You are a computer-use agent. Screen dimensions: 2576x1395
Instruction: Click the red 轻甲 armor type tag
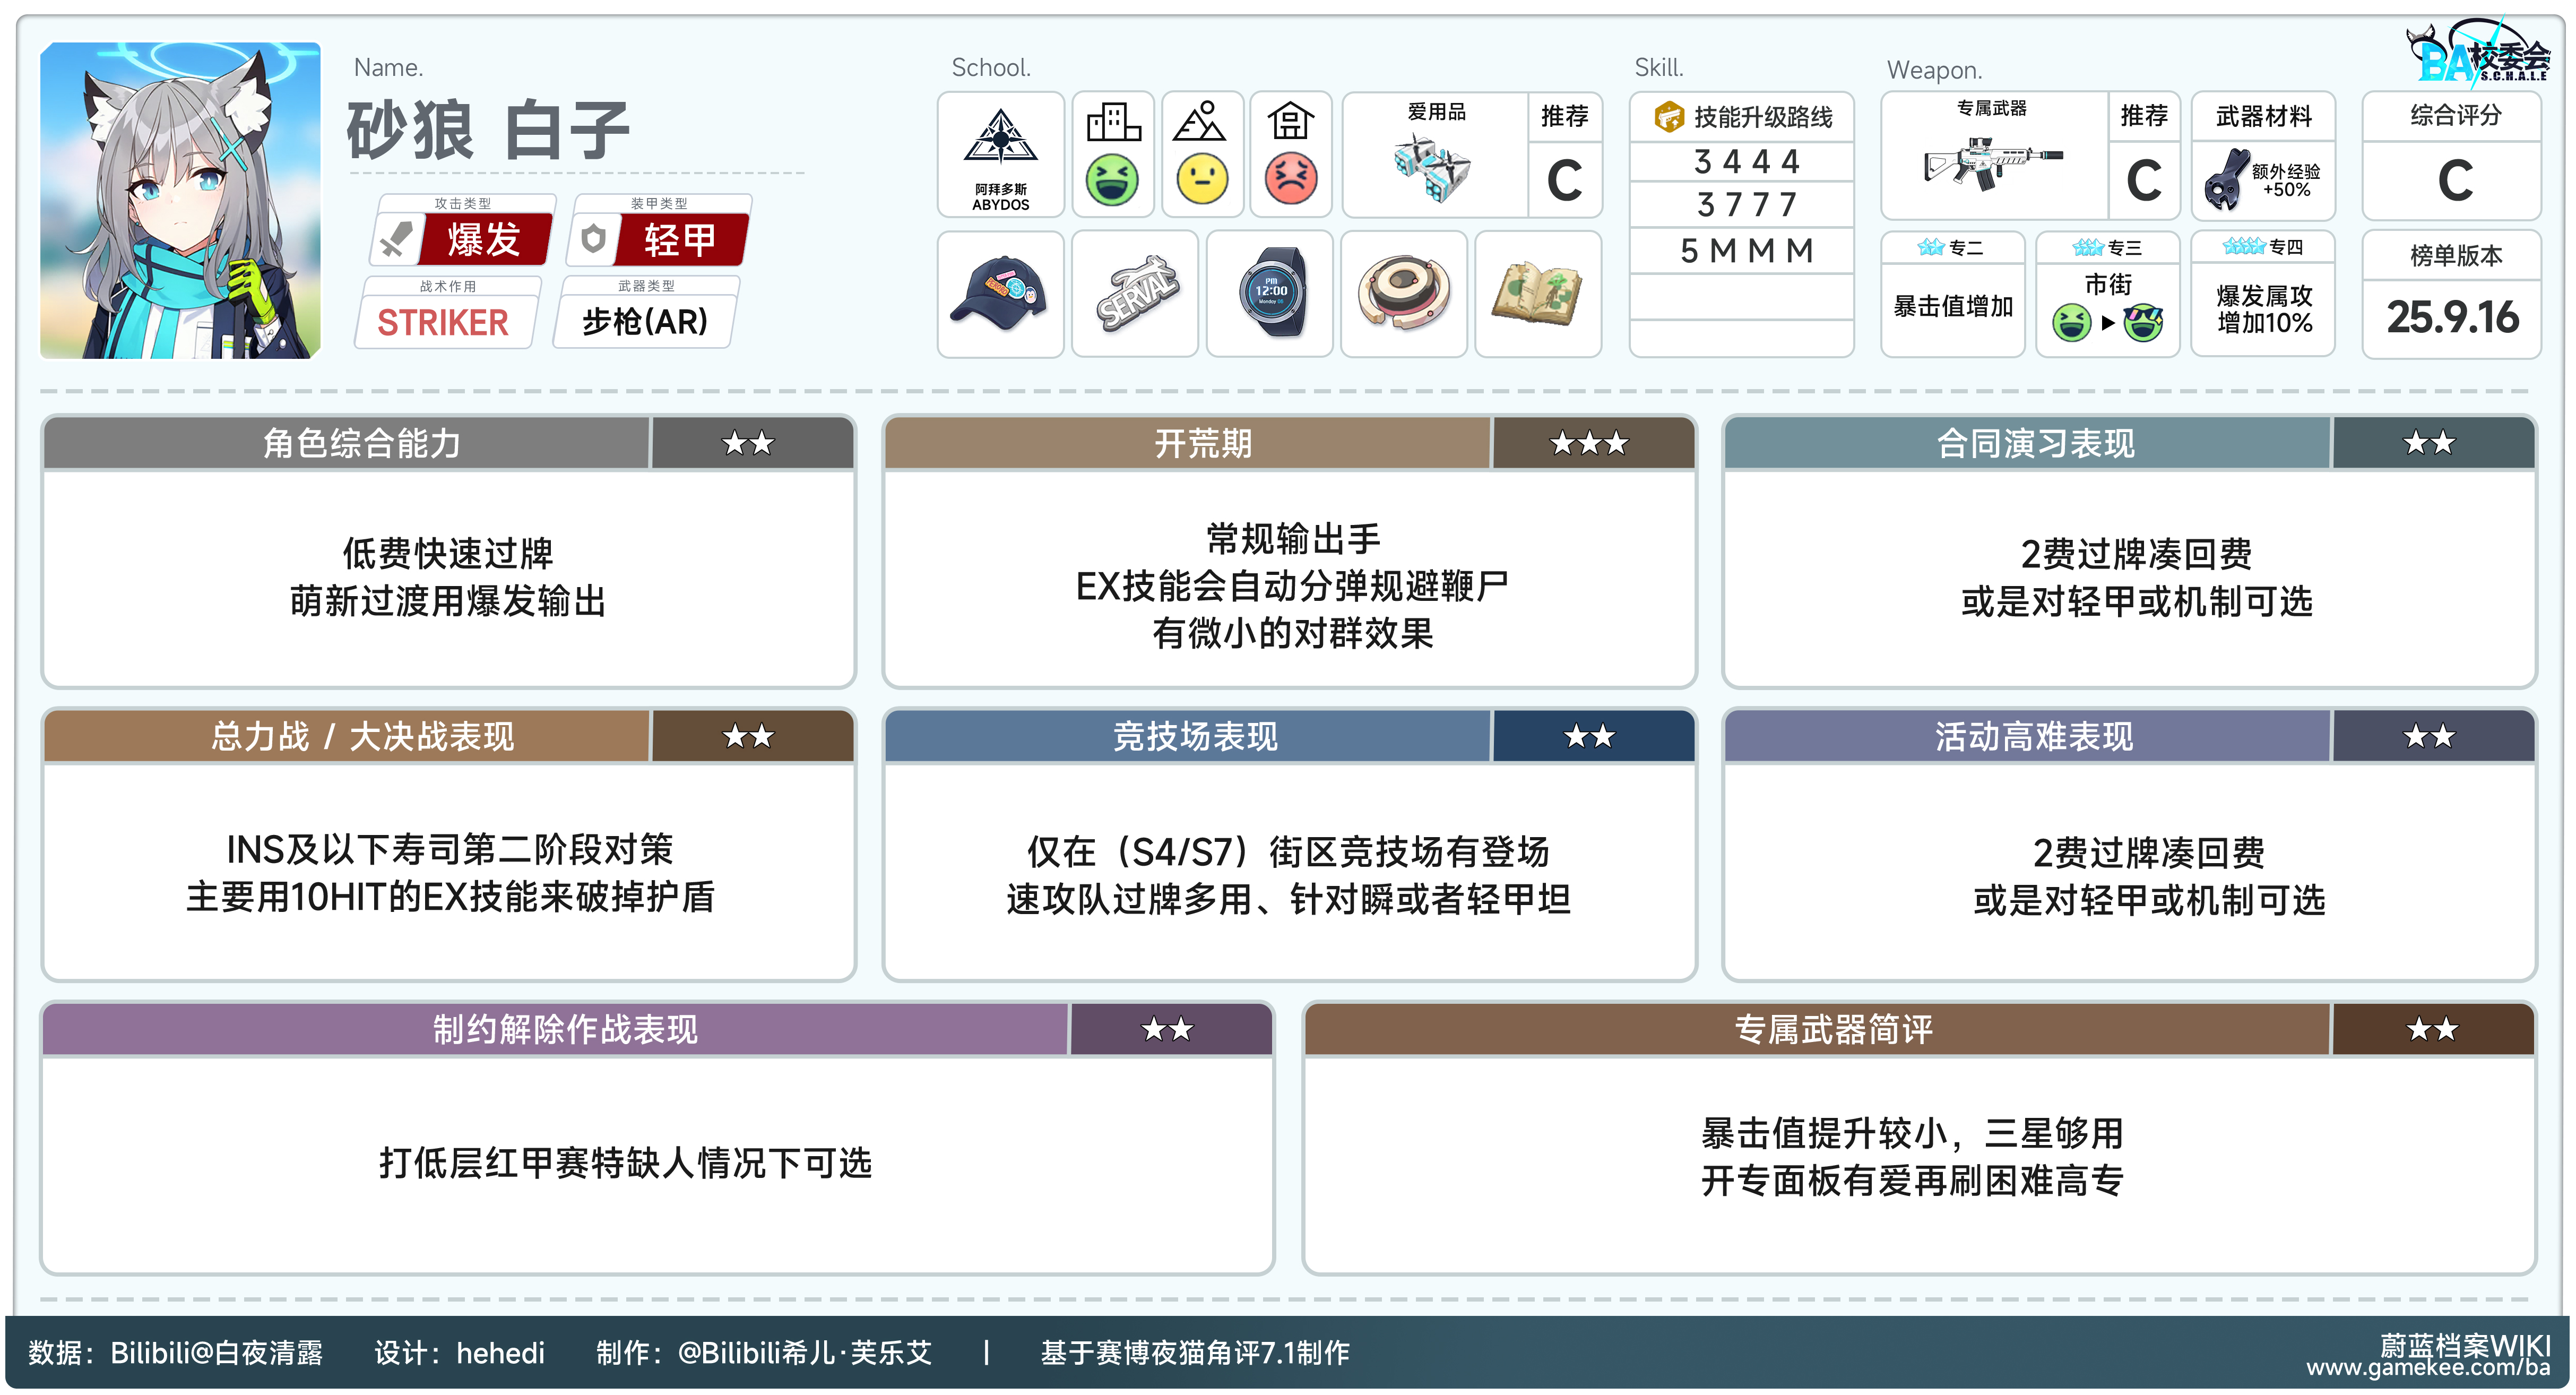(680, 240)
